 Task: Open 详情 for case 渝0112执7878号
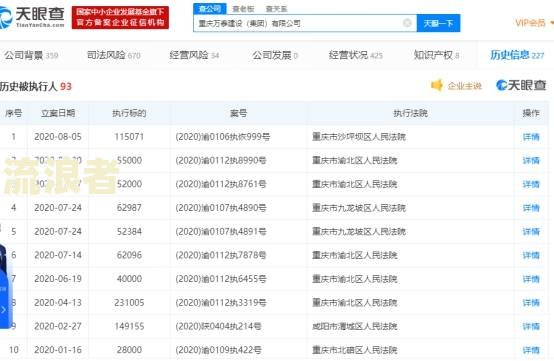click(531, 255)
